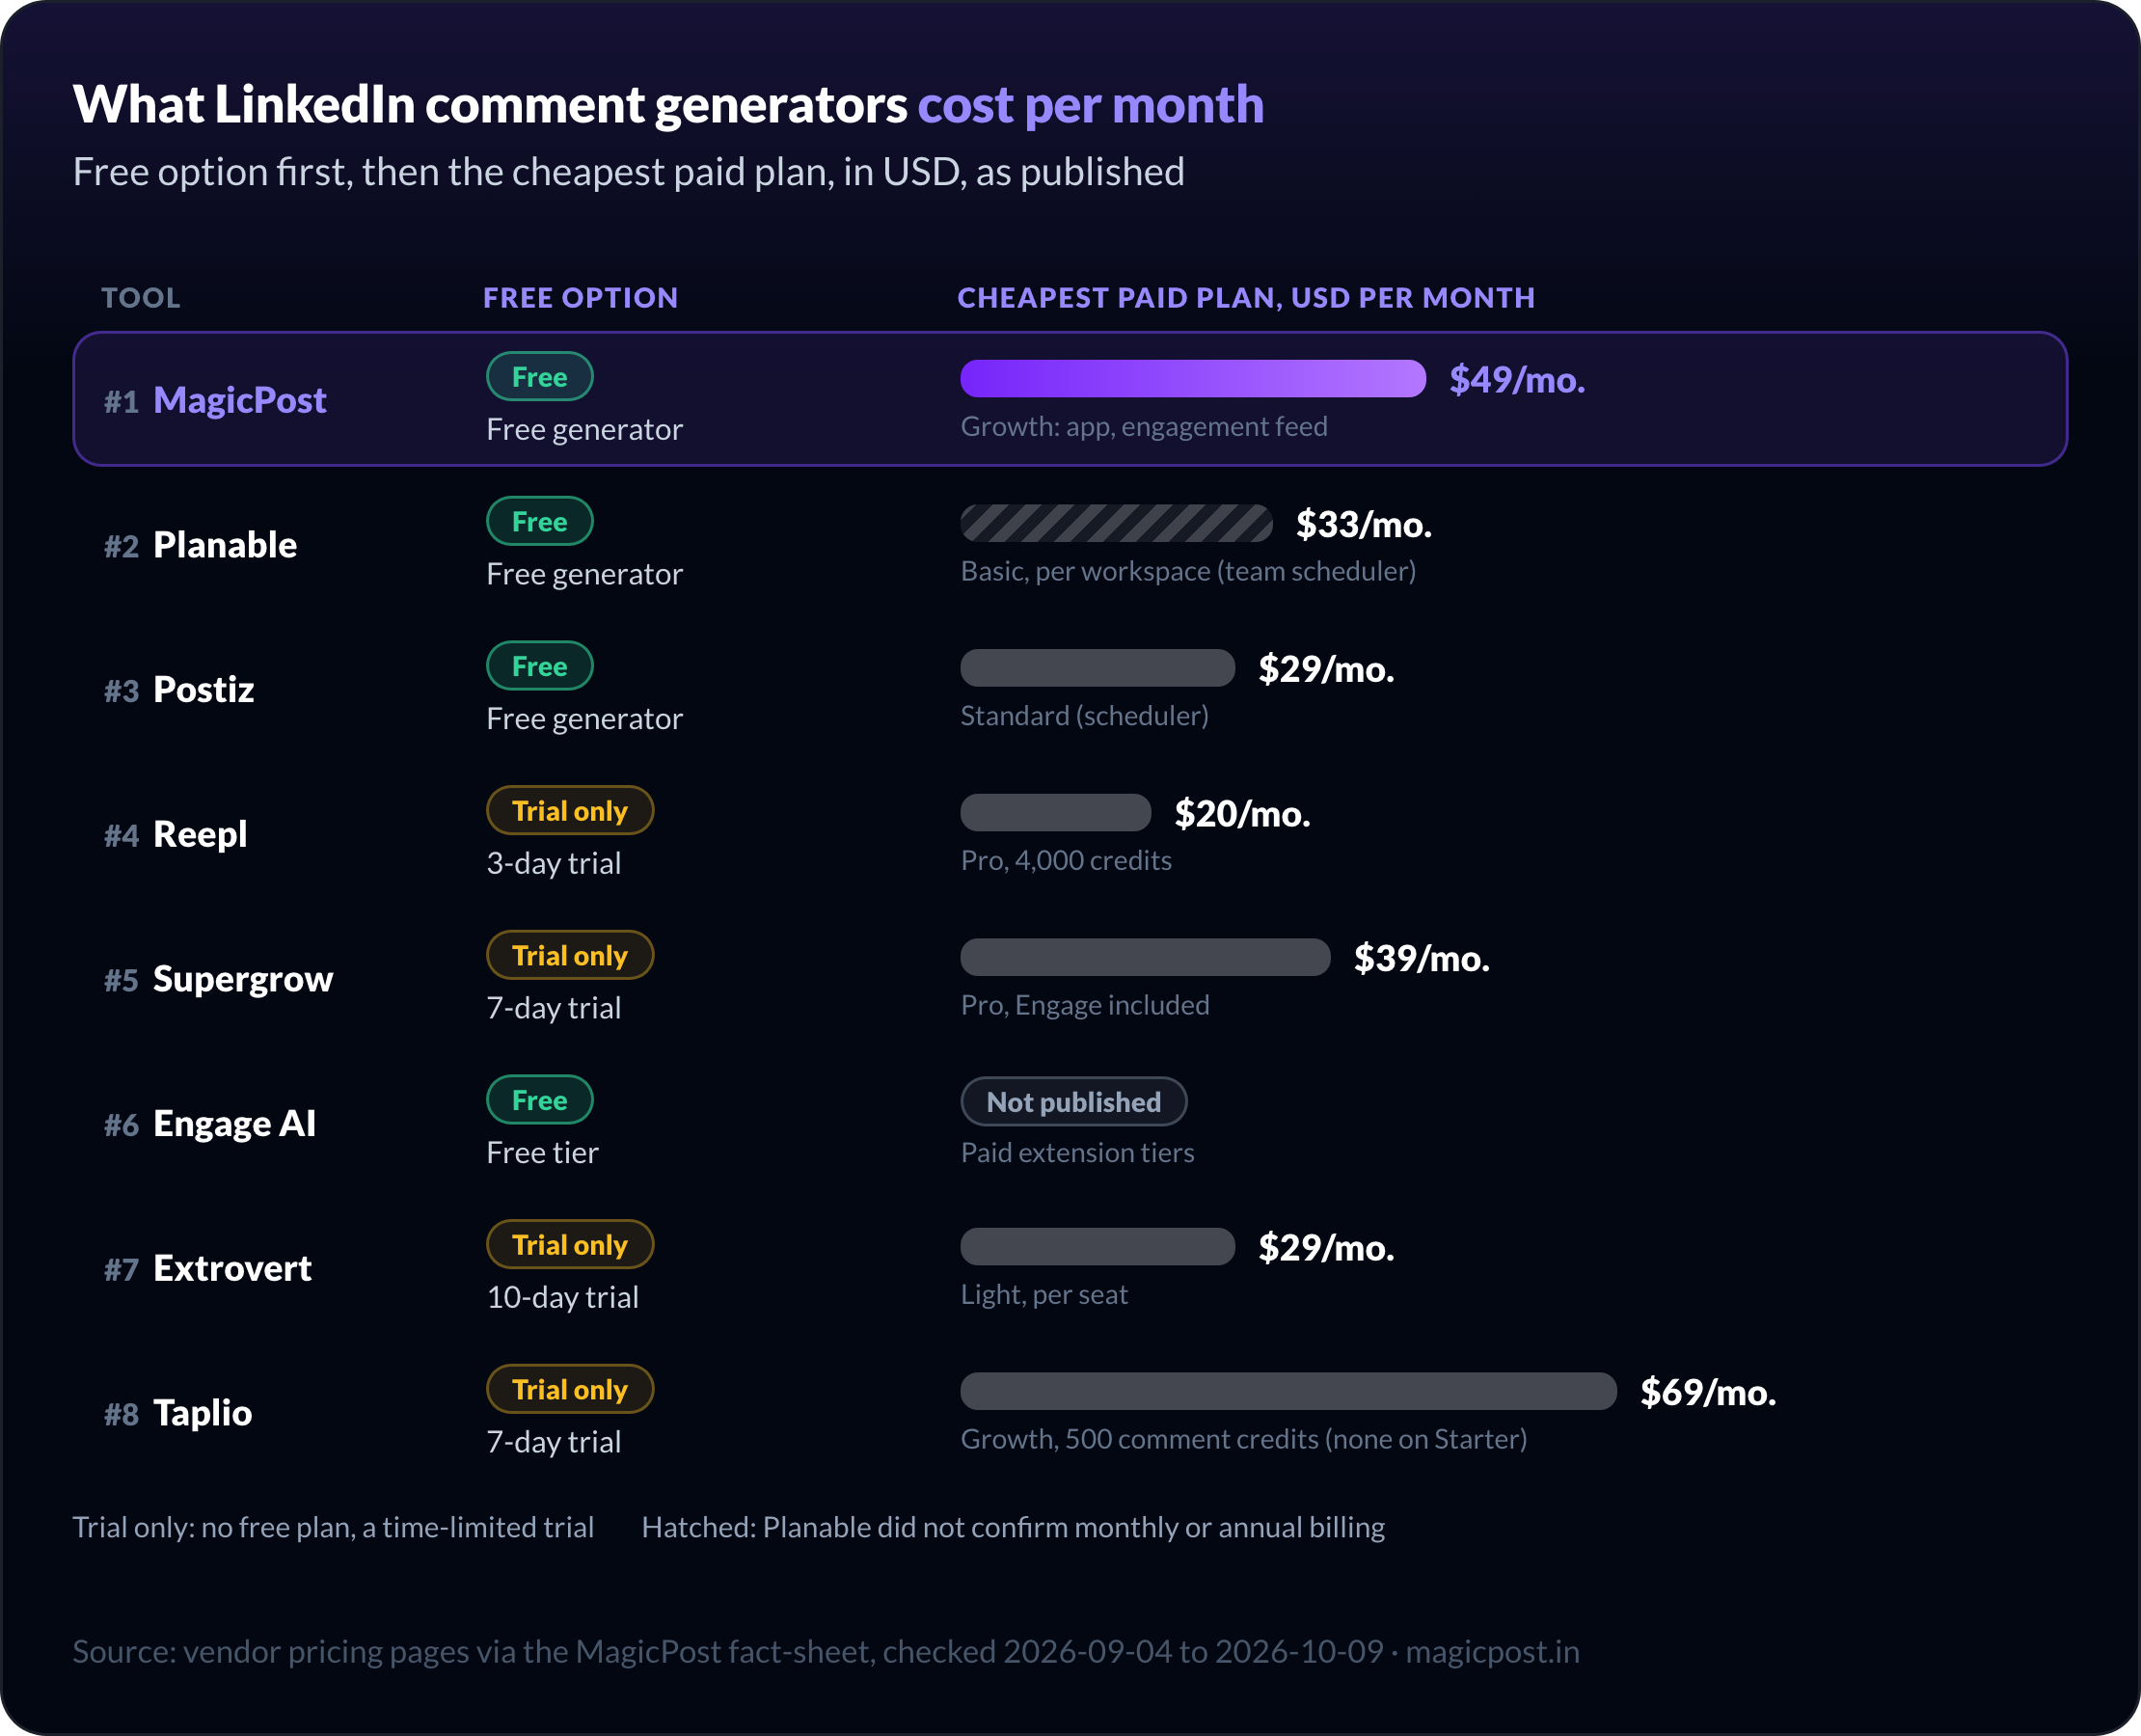2141x1736 pixels.
Task: Click the MagicPost tool name
Action: (x=240, y=400)
